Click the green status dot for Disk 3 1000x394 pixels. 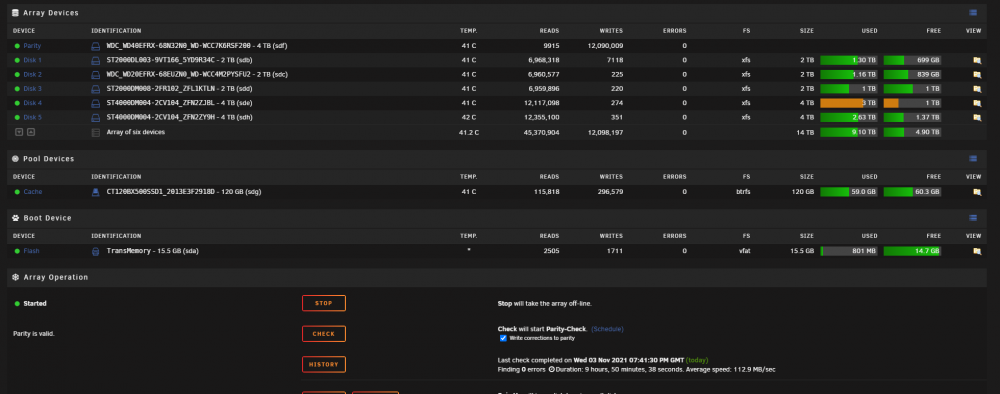17,89
